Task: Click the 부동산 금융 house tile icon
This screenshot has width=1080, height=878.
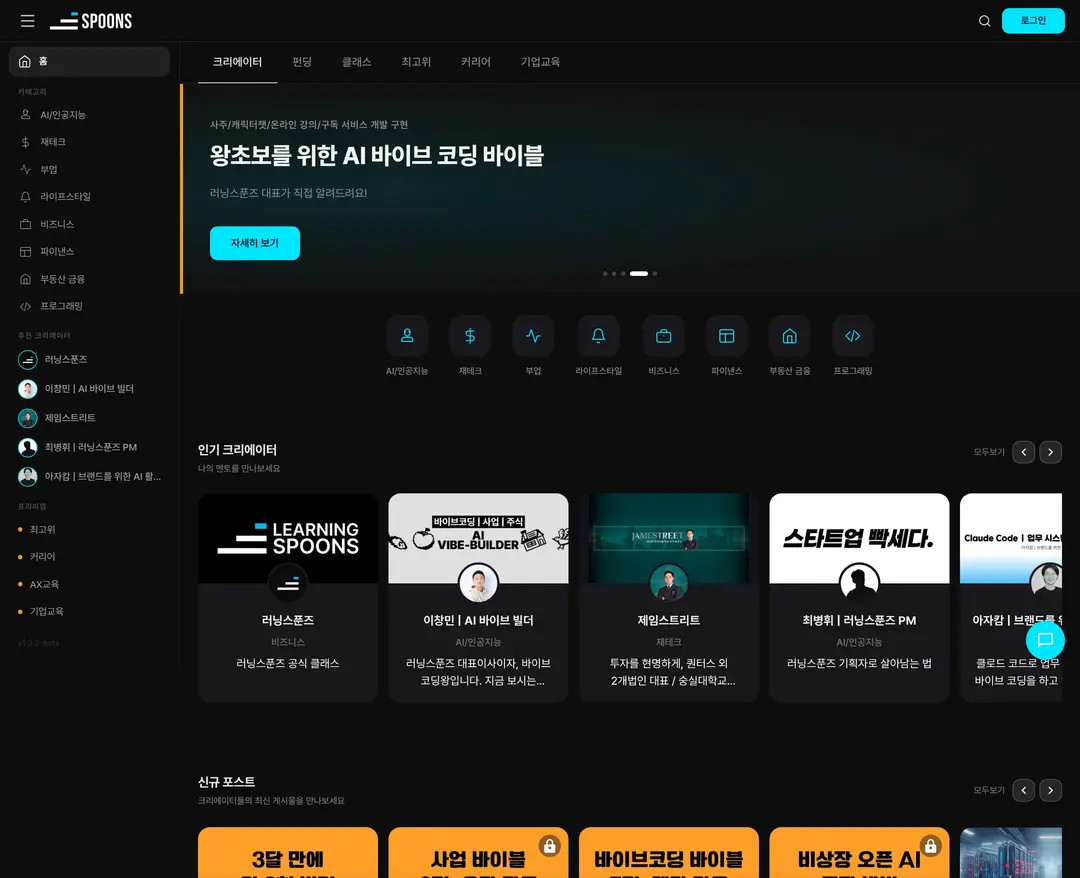Action: click(x=789, y=336)
